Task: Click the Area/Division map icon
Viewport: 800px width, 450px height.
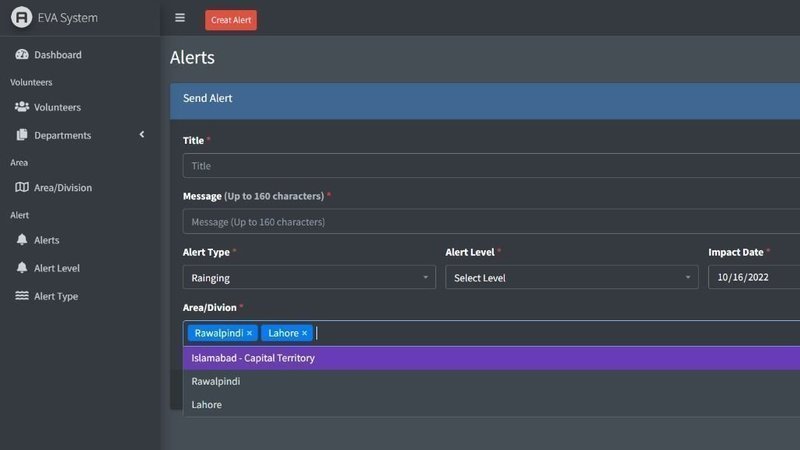Action: pyautogui.click(x=22, y=187)
